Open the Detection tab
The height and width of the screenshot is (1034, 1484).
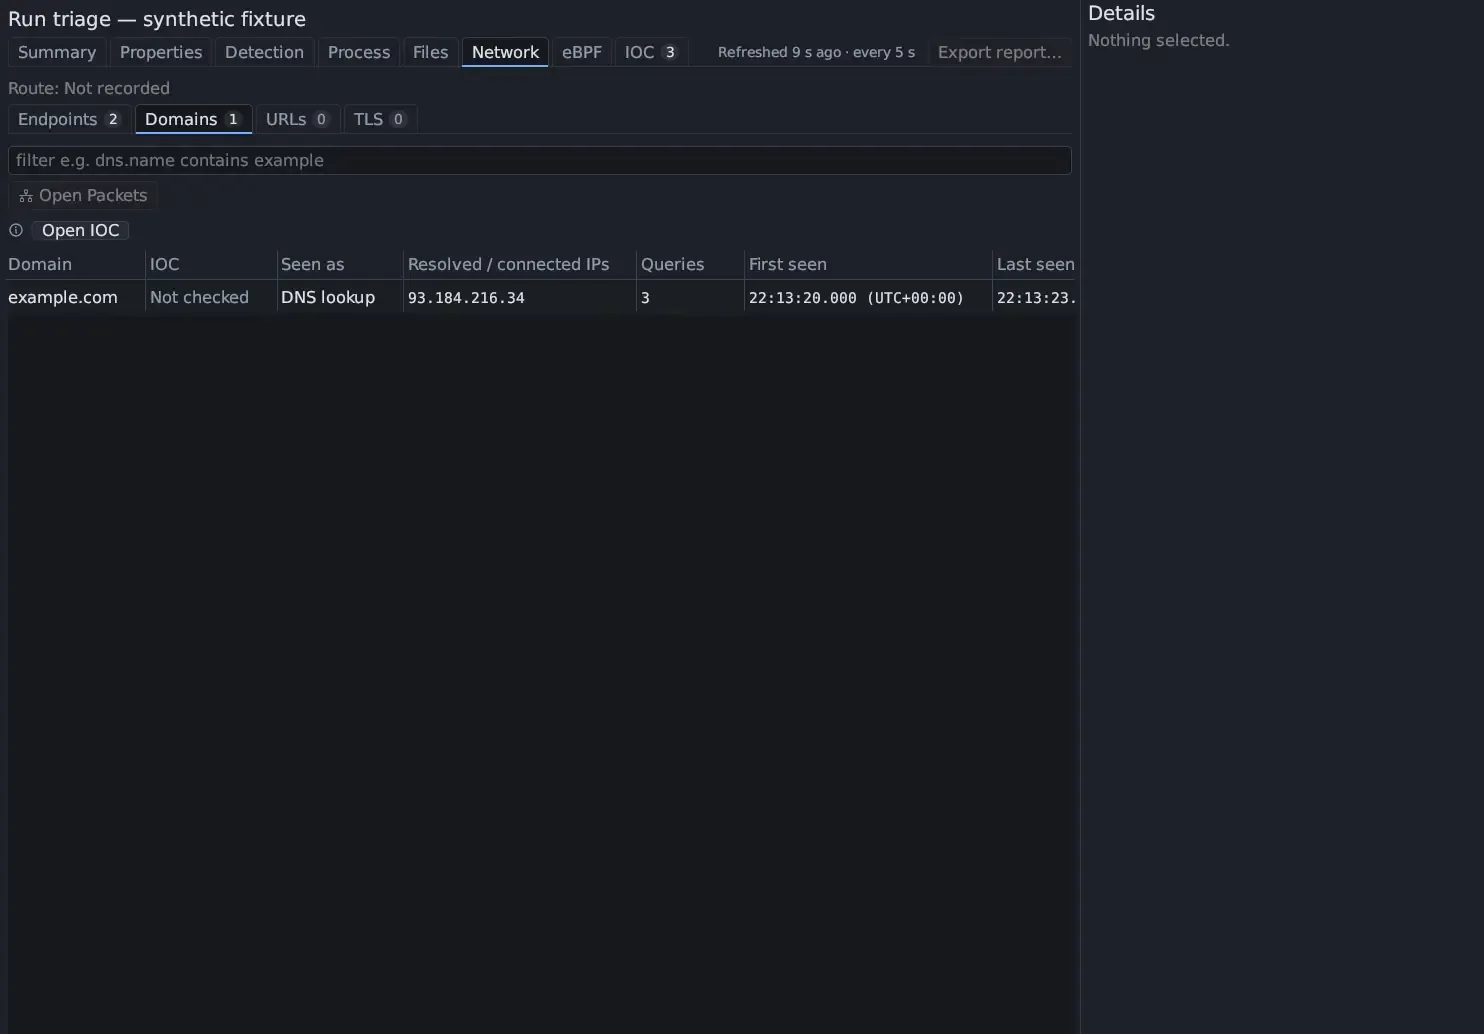pos(264,52)
